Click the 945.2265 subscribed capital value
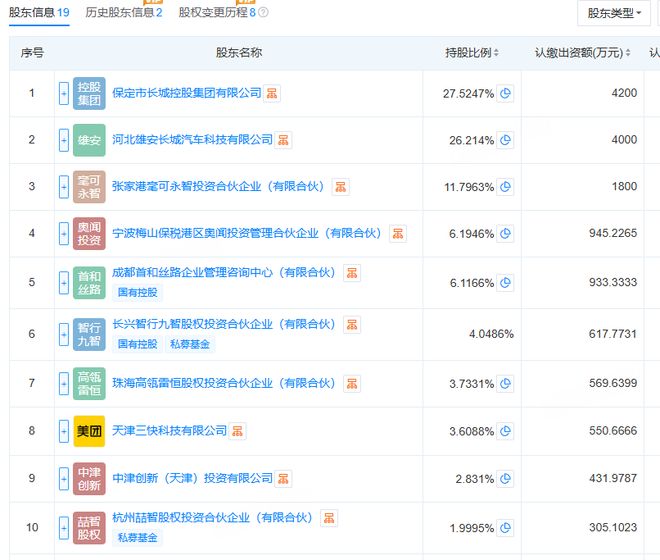The height and width of the screenshot is (560, 660). click(x=613, y=233)
